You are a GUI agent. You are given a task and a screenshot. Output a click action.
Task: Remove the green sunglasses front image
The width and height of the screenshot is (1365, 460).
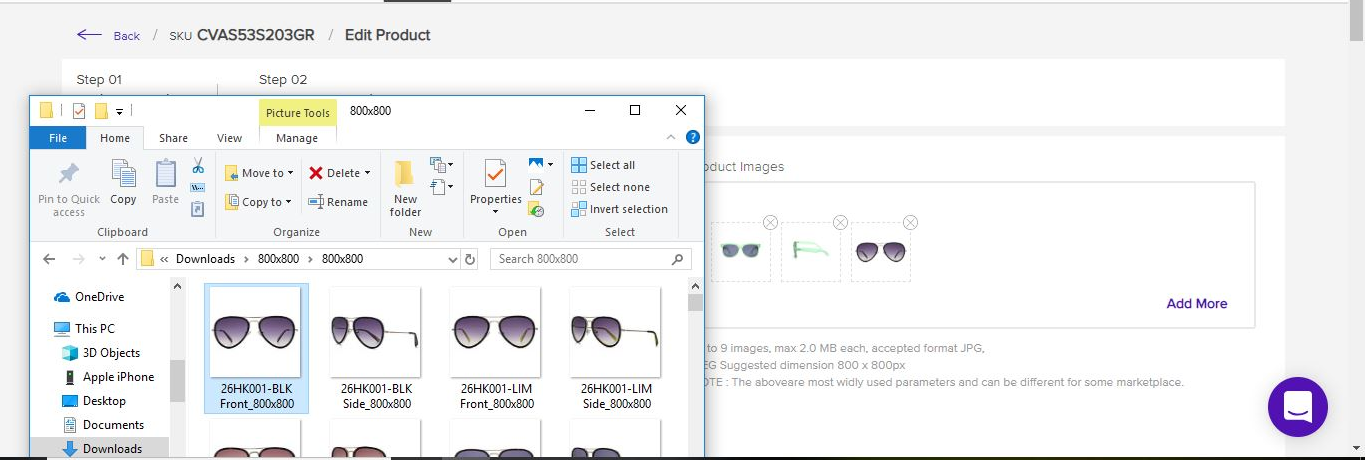[x=770, y=222]
